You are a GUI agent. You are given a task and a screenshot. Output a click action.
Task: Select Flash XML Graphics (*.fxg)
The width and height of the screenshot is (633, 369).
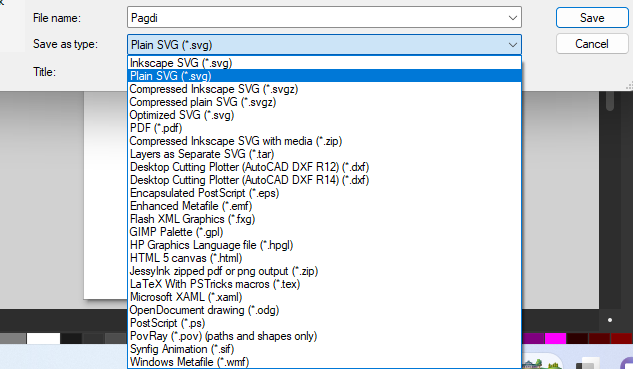point(324,219)
